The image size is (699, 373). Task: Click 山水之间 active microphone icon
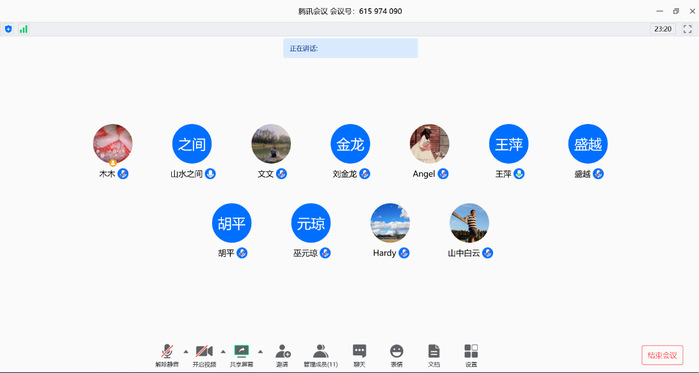pos(210,174)
